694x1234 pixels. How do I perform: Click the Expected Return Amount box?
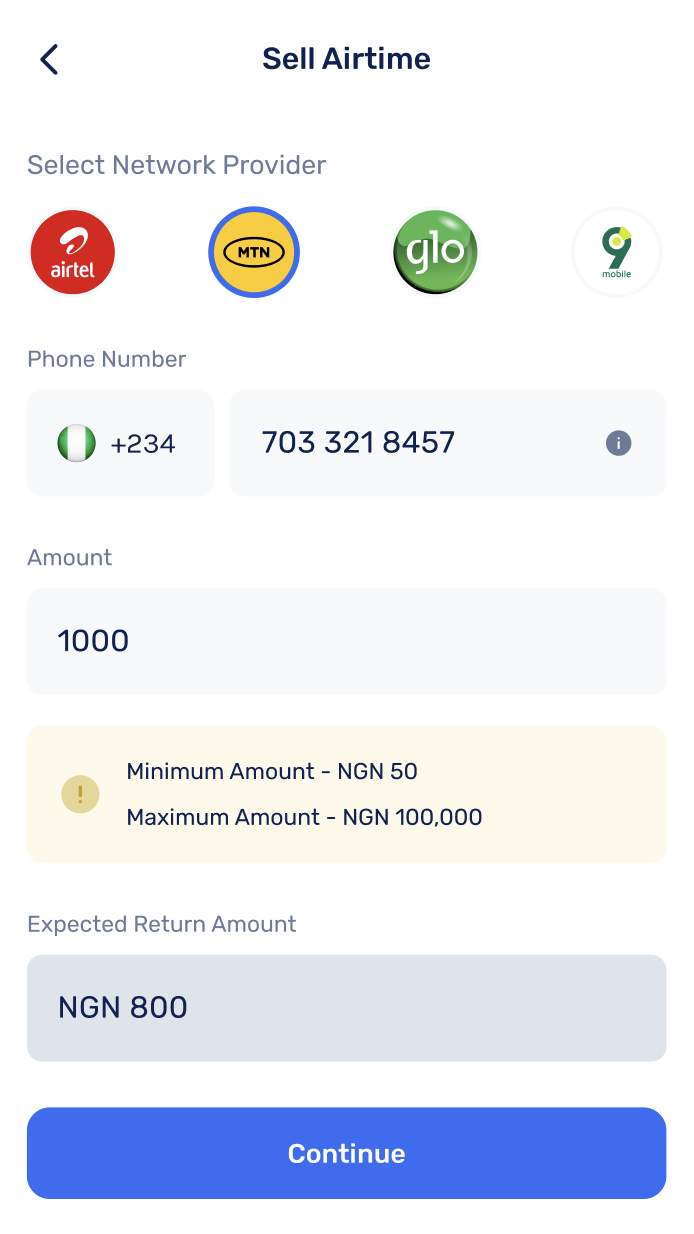click(x=346, y=1007)
